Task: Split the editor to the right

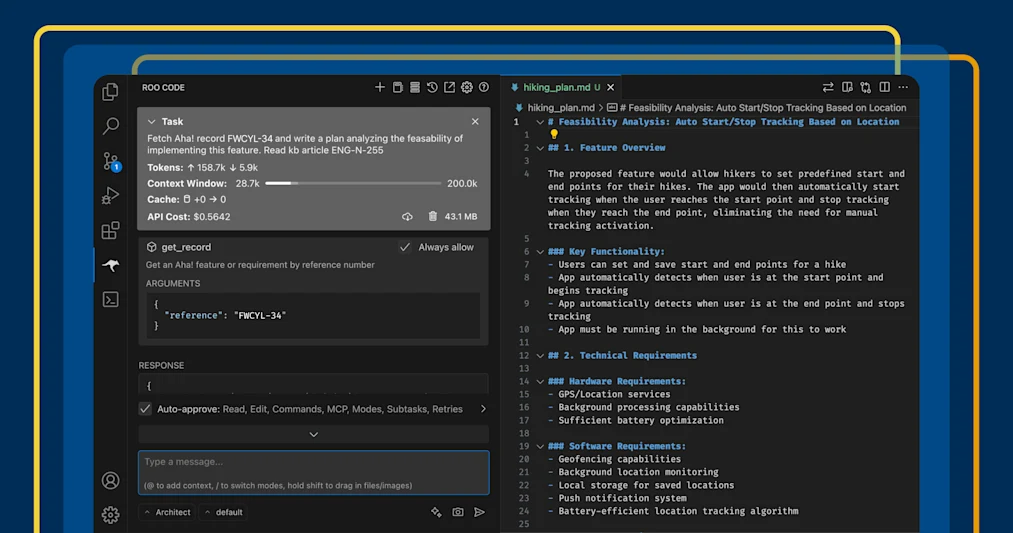Action: pyautogui.click(x=884, y=87)
